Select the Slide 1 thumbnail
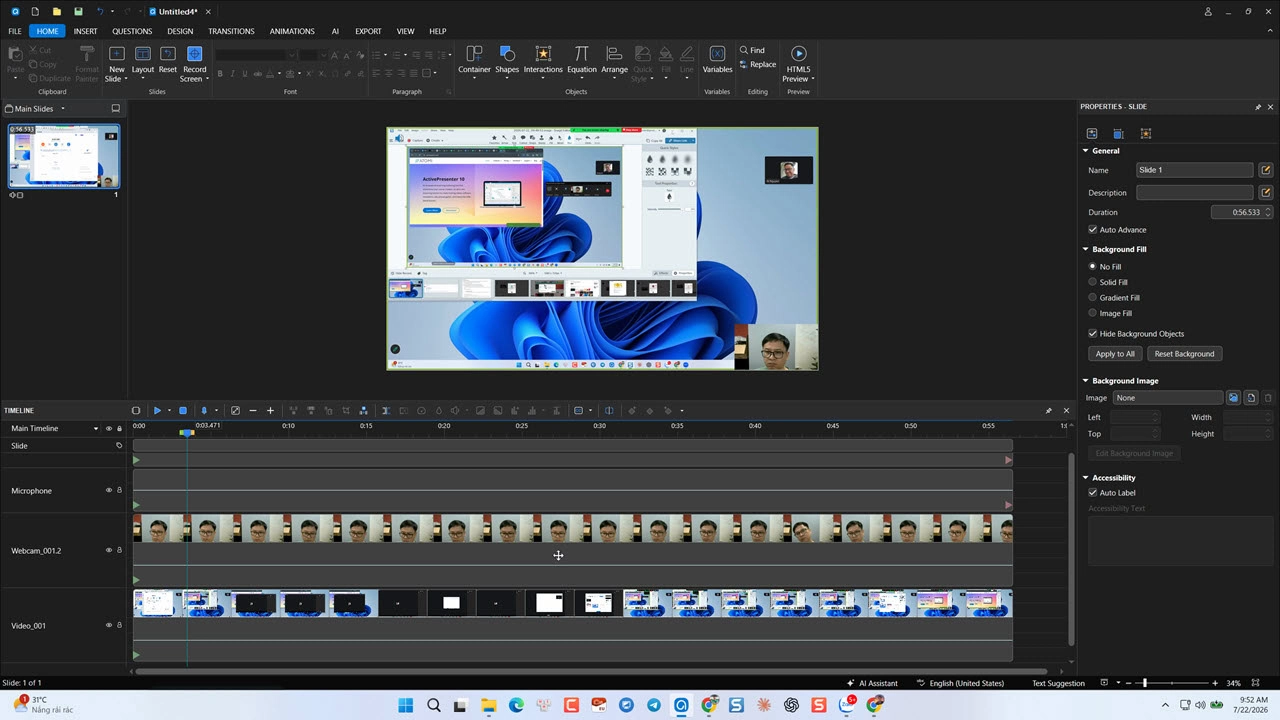The height and width of the screenshot is (720, 1280). (x=64, y=157)
